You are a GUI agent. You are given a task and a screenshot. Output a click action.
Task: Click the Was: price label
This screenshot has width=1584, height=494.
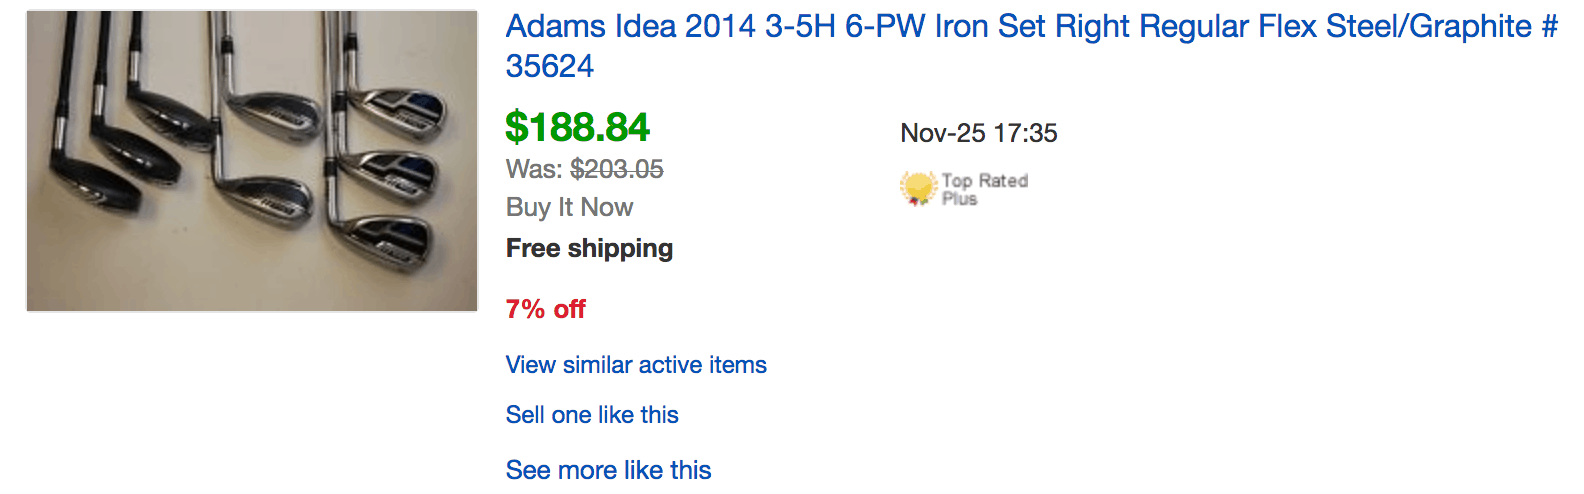[x=534, y=169]
